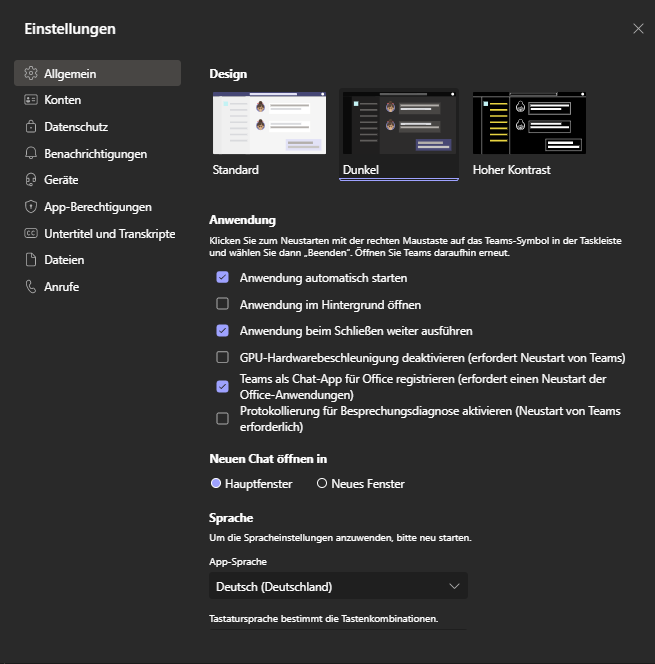The width and height of the screenshot is (655, 664).
Task: Click the Standard label under light theme
Action: click(x=235, y=170)
